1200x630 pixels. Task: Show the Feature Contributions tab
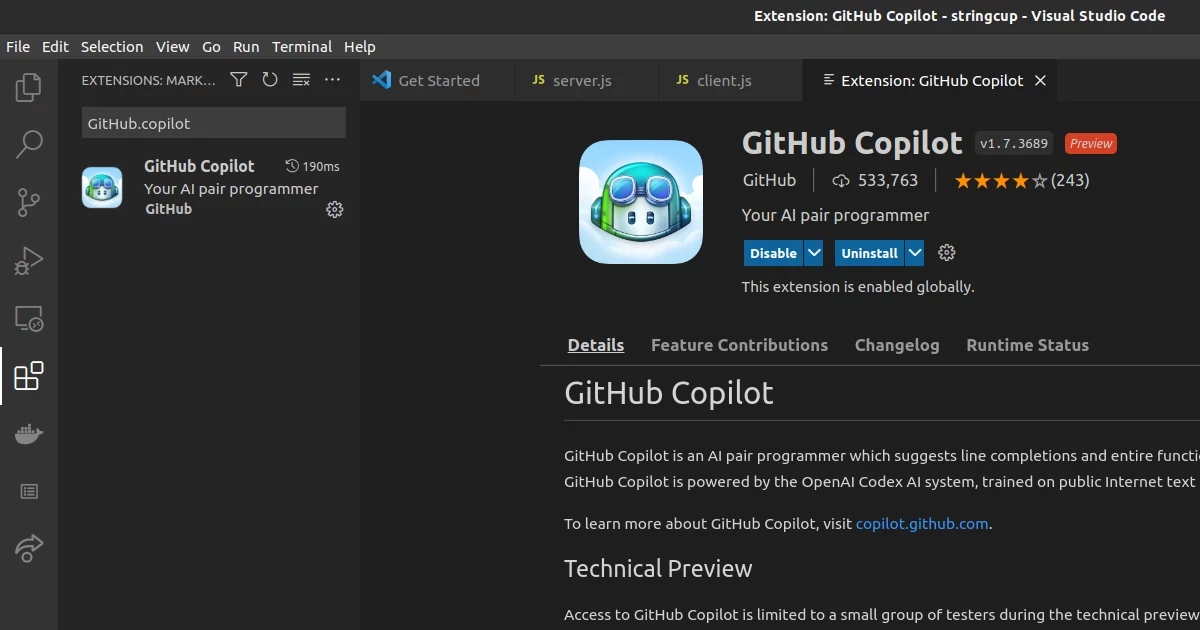[x=739, y=345]
